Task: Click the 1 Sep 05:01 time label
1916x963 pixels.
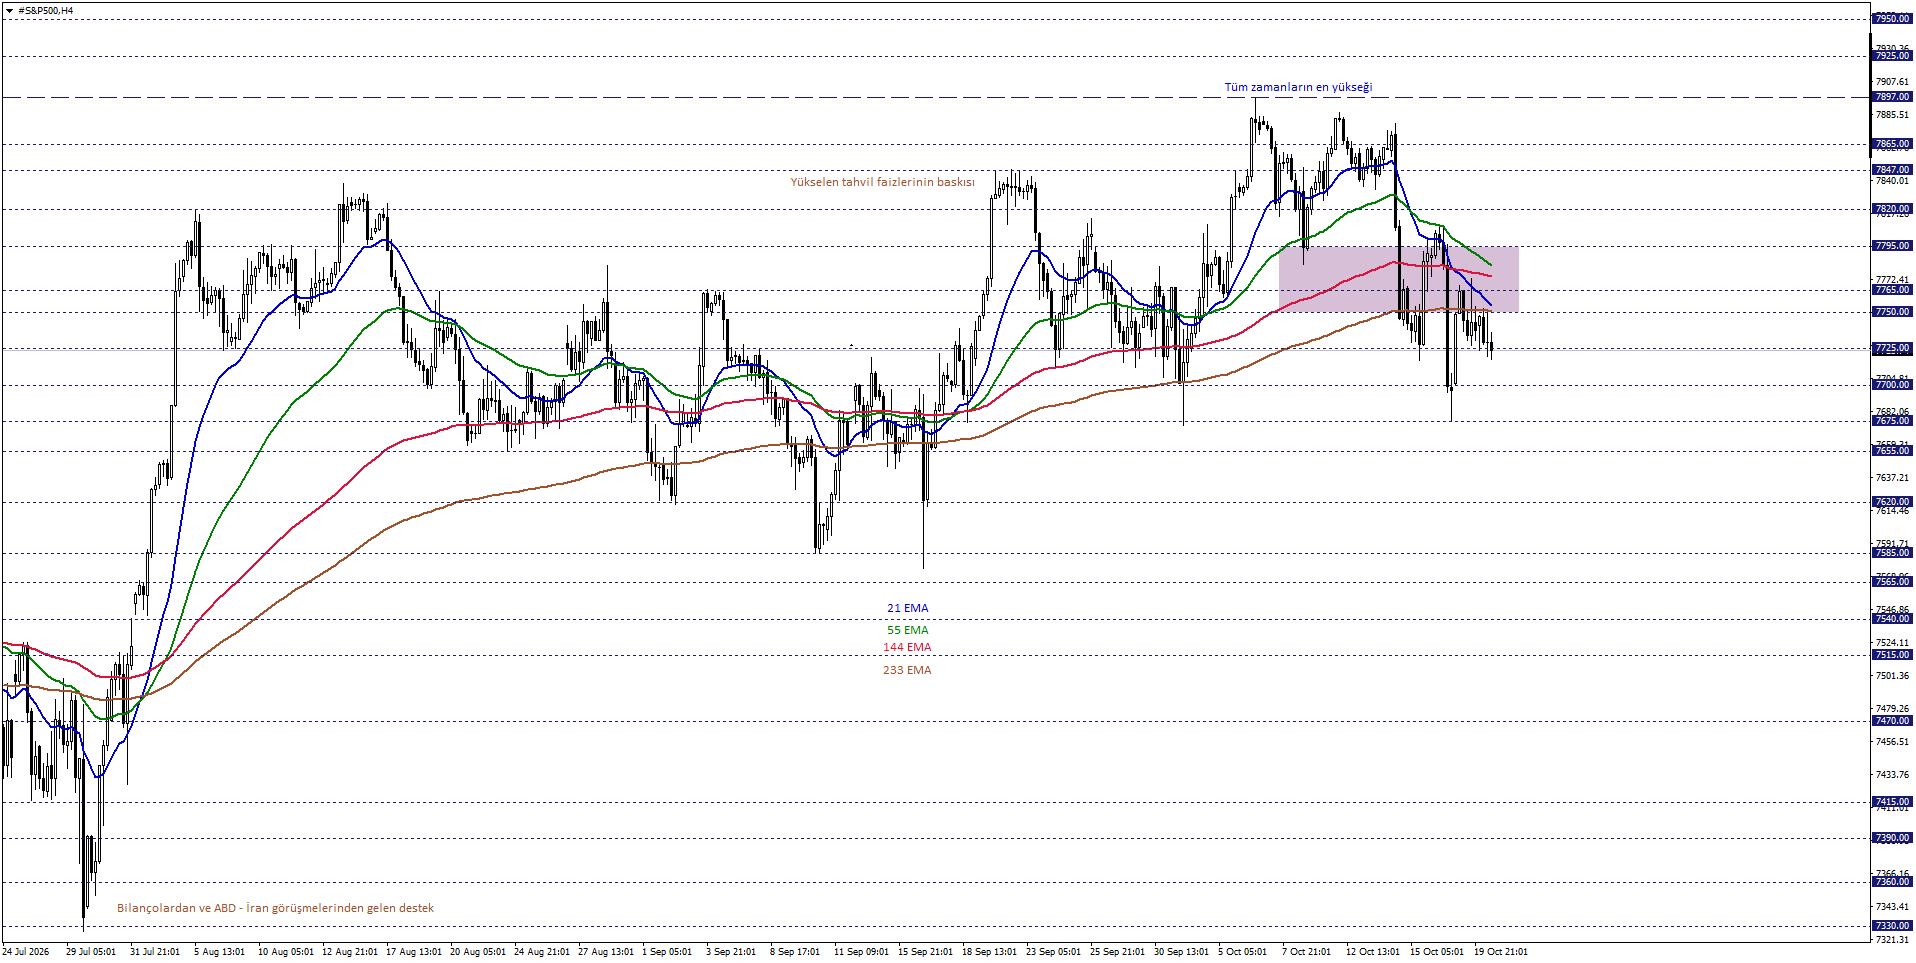Action: pos(667,952)
